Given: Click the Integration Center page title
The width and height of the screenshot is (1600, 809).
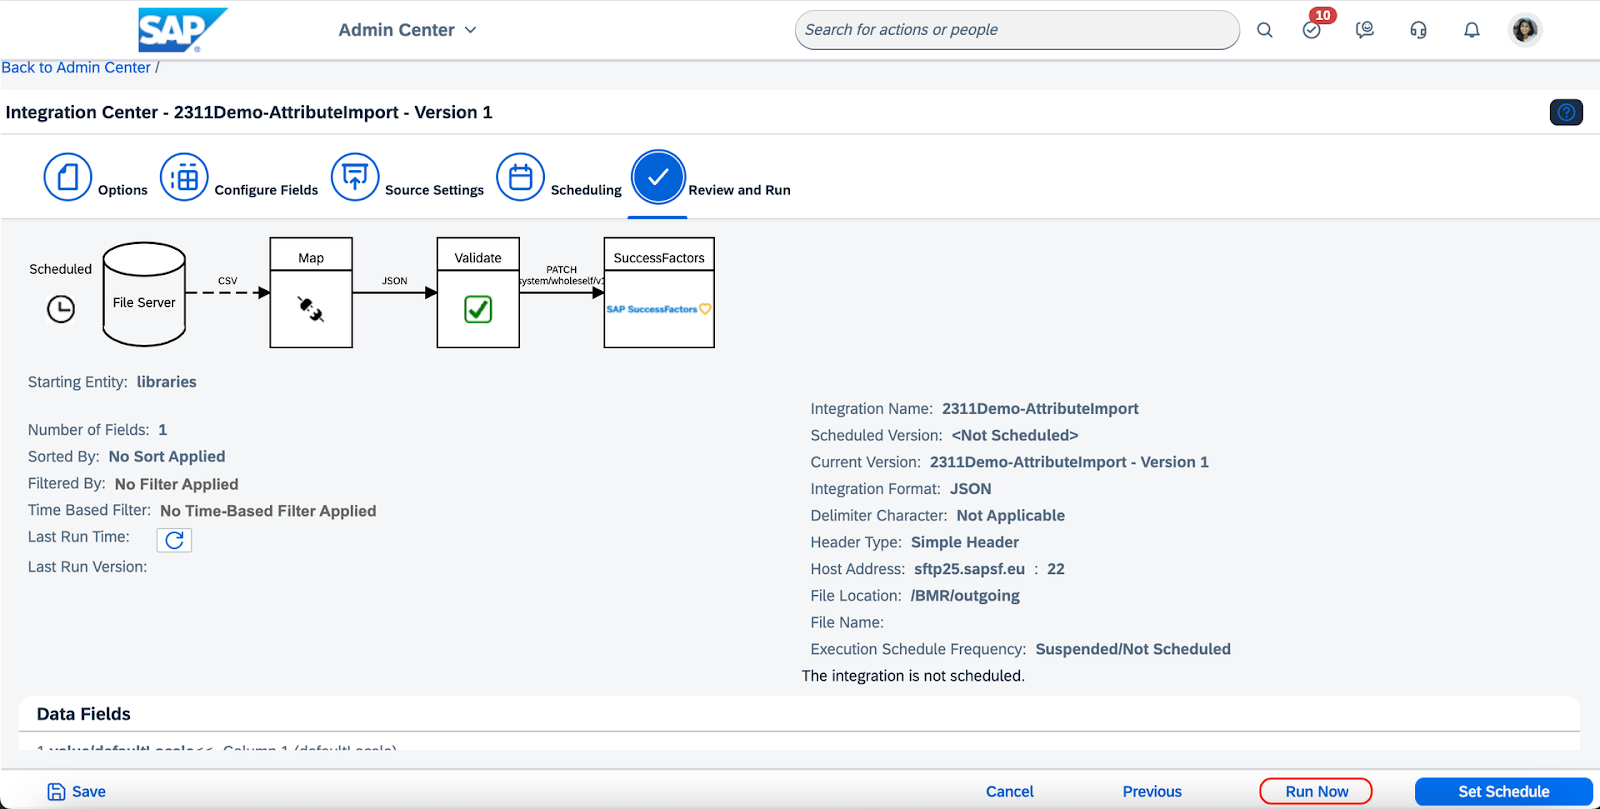Looking at the screenshot, I should click(249, 112).
